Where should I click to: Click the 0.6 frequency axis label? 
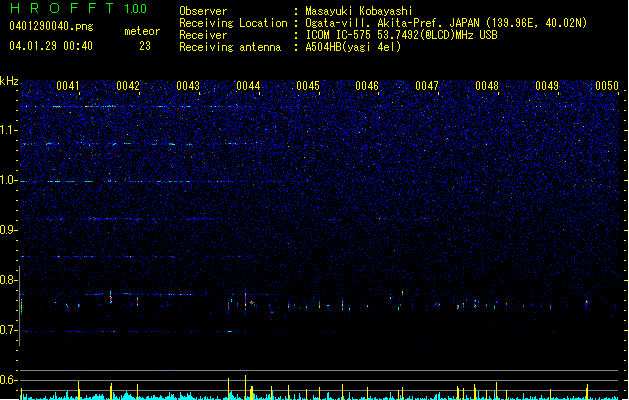(x=9, y=380)
